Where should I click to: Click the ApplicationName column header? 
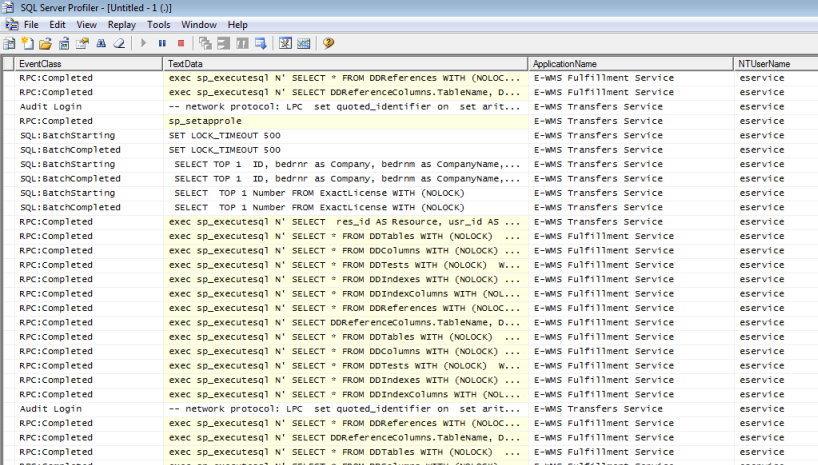click(631, 64)
